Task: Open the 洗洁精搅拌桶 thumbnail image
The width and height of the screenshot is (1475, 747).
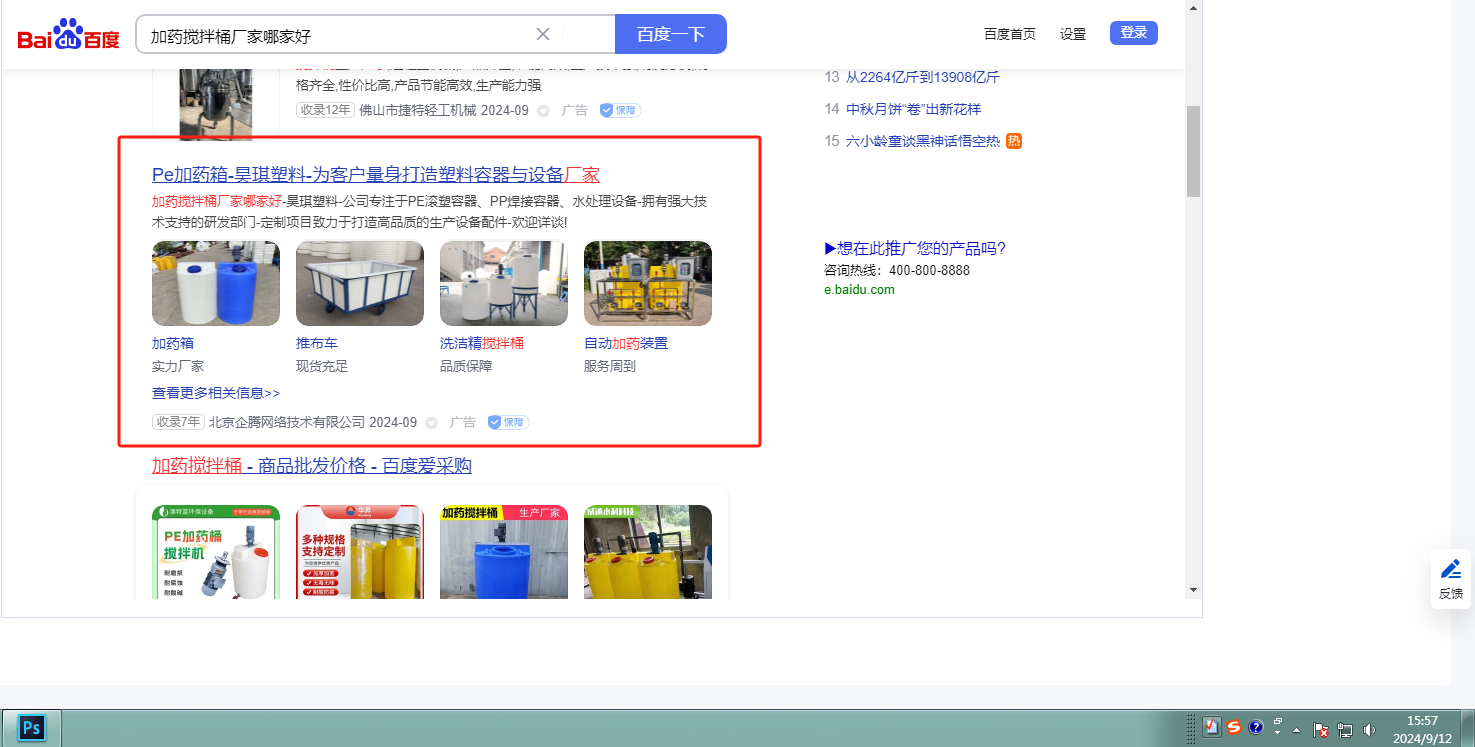Action: (504, 283)
